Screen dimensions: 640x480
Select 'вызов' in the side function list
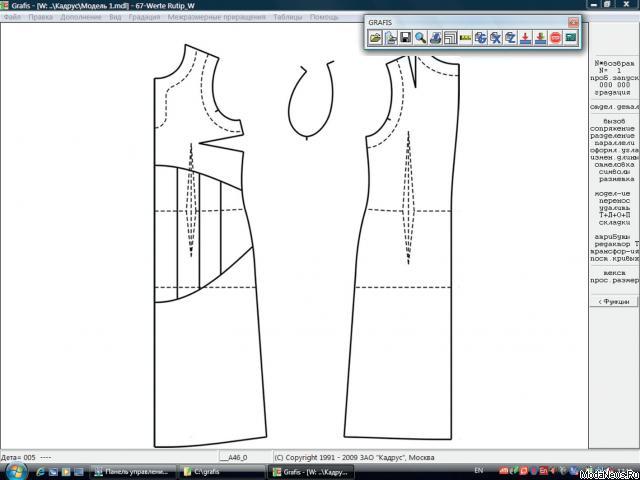(614, 121)
